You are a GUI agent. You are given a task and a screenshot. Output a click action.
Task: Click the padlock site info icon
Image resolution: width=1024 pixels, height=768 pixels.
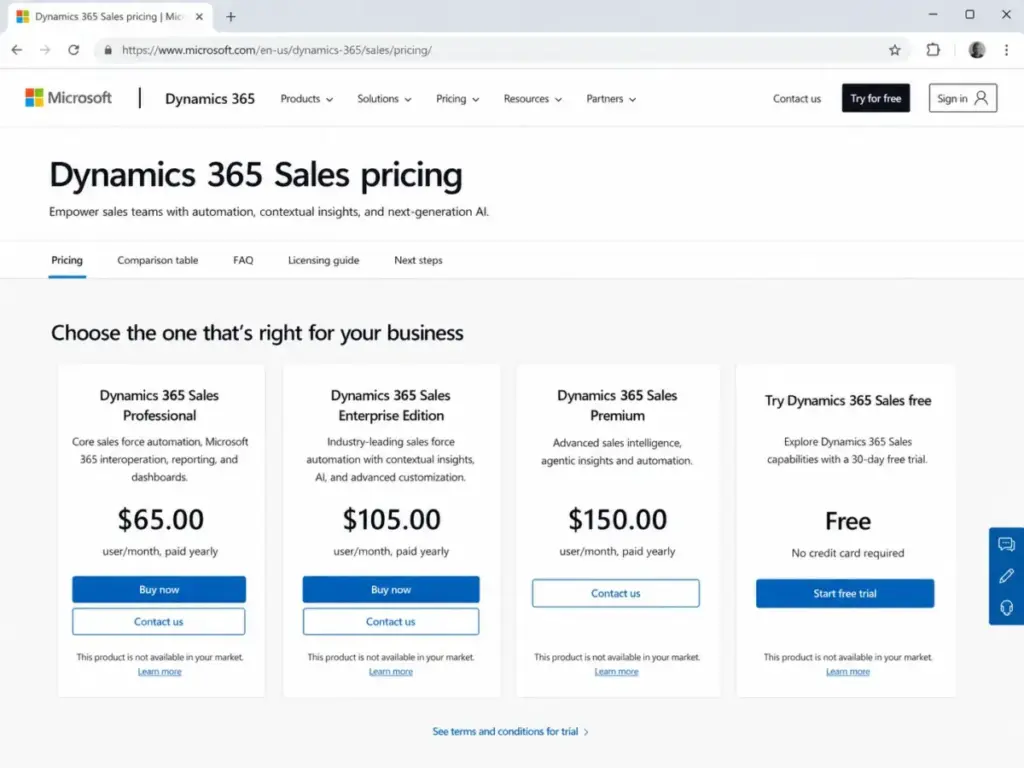pos(108,50)
